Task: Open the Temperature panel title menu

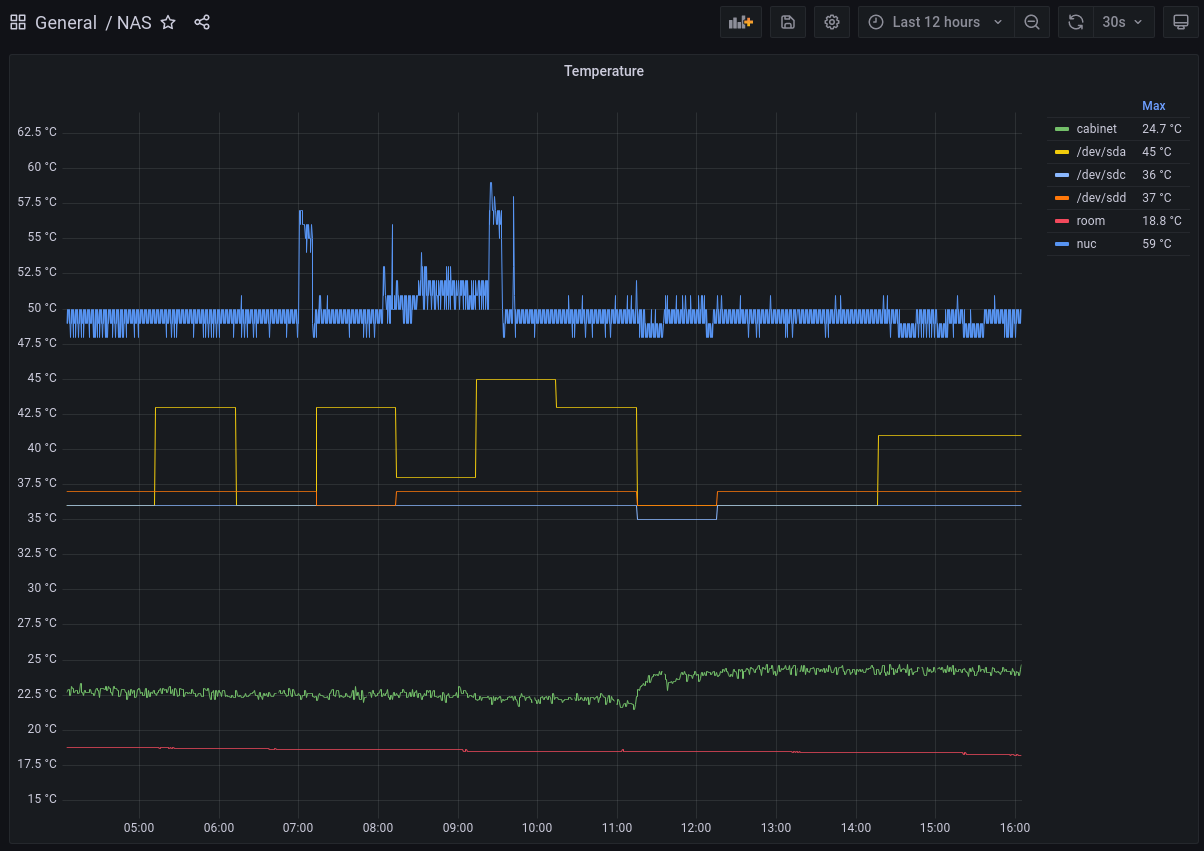Action: point(604,71)
